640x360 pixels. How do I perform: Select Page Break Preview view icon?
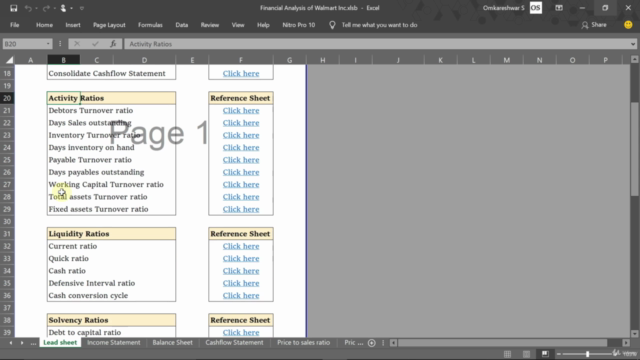pyautogui.click(x=545, y=354)
